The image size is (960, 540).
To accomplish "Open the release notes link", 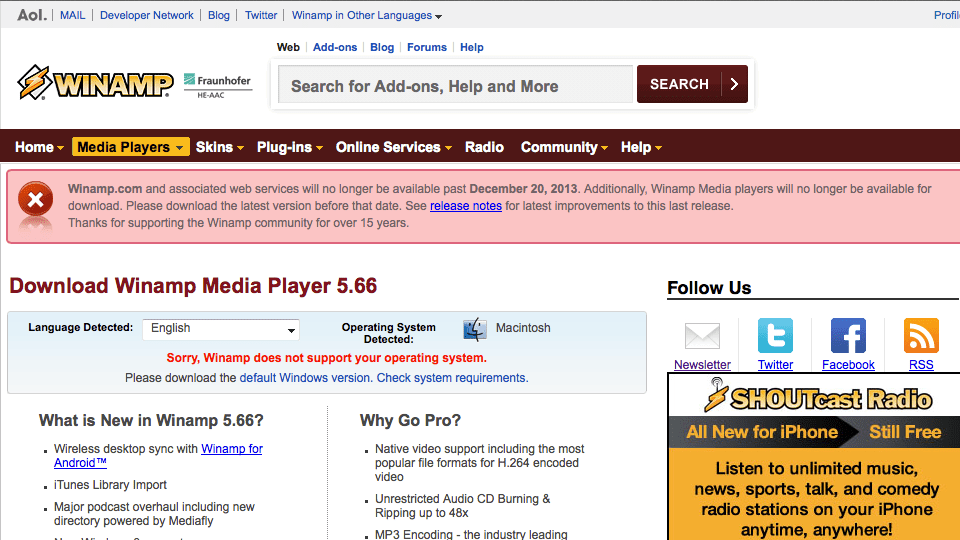I will (466, 206).
